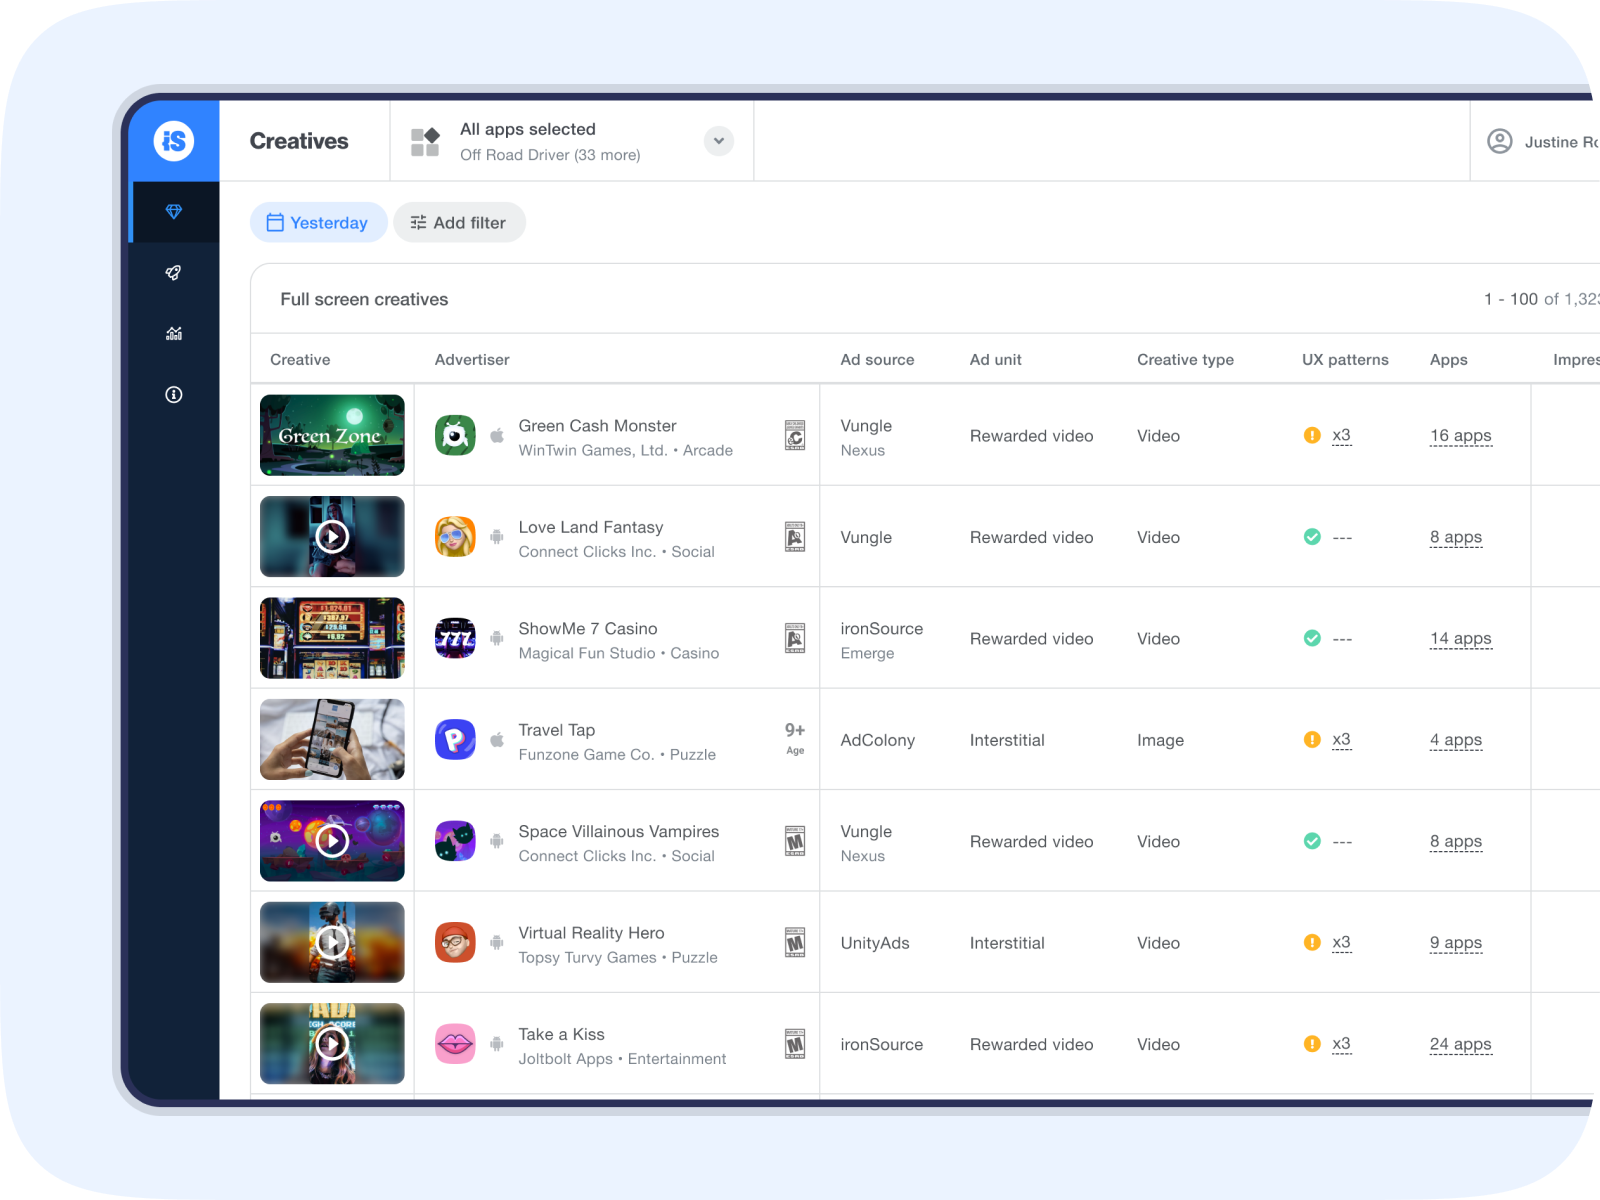Open the 8 apps link for Love Land Fantasy
1600x1200 pixels.
[x=1456, y=537]
